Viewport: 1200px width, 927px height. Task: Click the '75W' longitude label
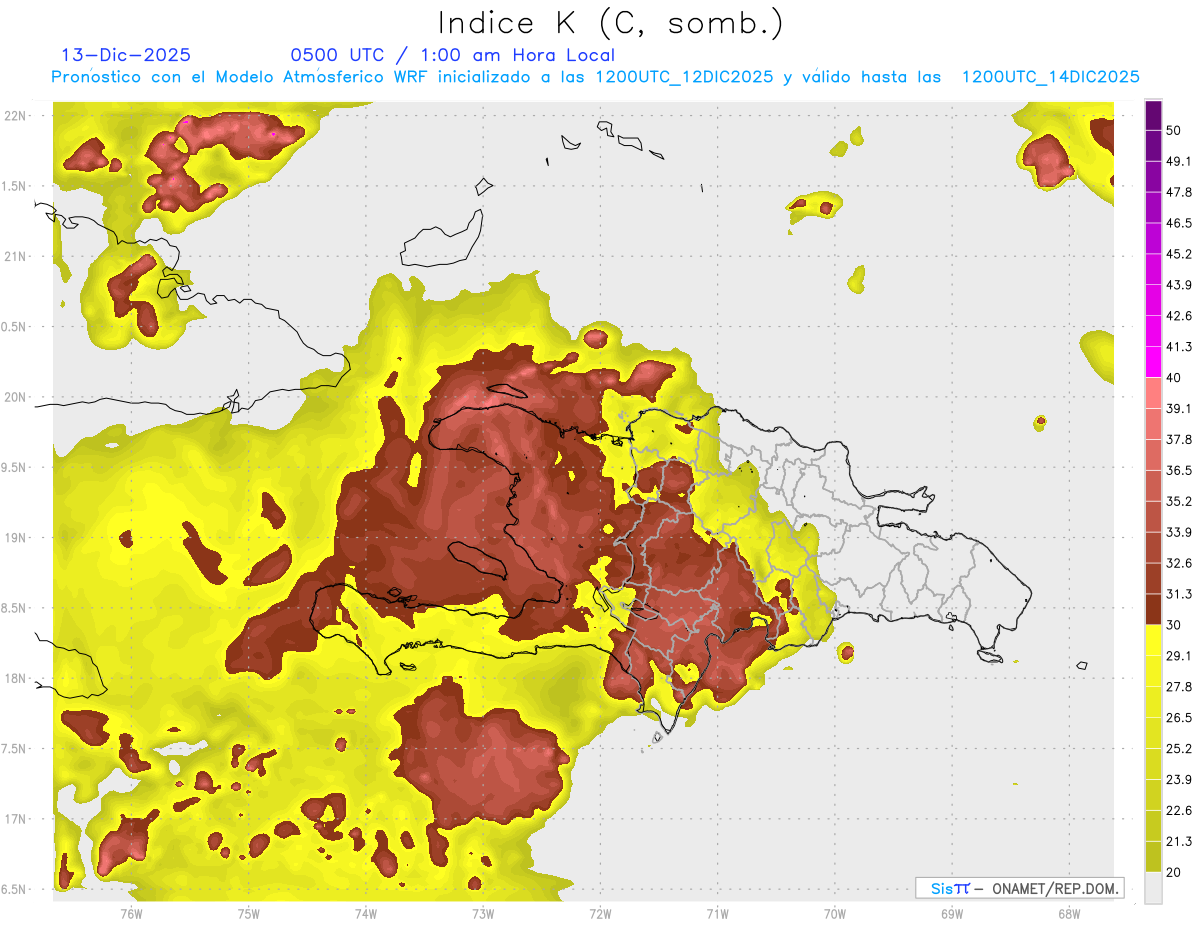(249, 912)
